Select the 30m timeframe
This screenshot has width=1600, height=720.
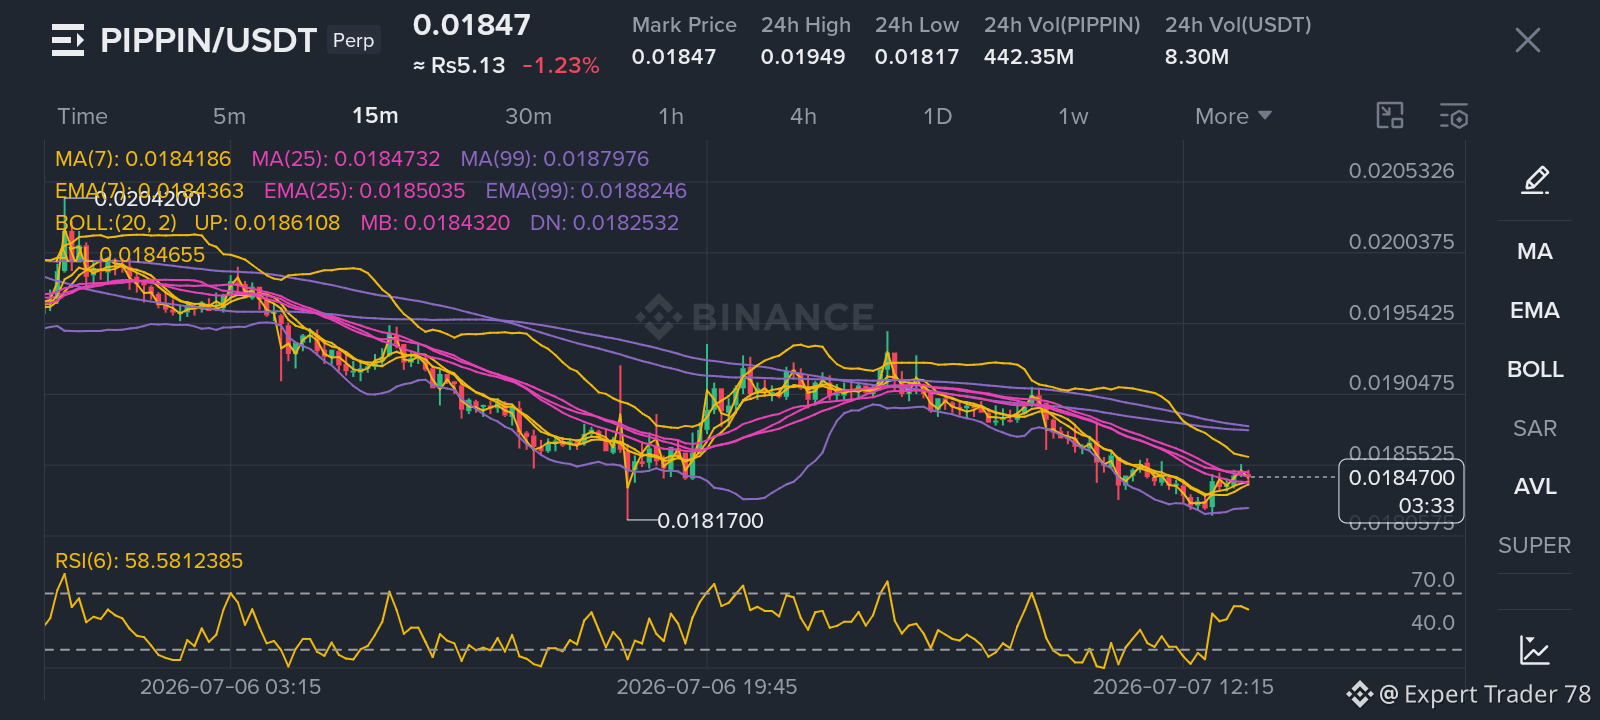[528, 116]
